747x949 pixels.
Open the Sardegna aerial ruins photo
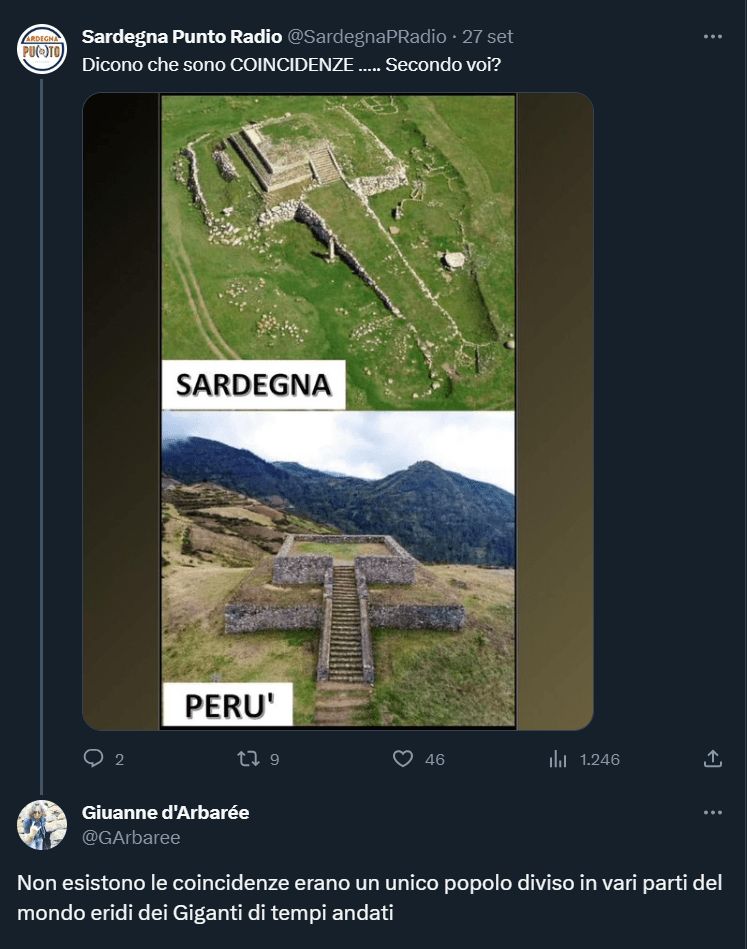[338, 250]
